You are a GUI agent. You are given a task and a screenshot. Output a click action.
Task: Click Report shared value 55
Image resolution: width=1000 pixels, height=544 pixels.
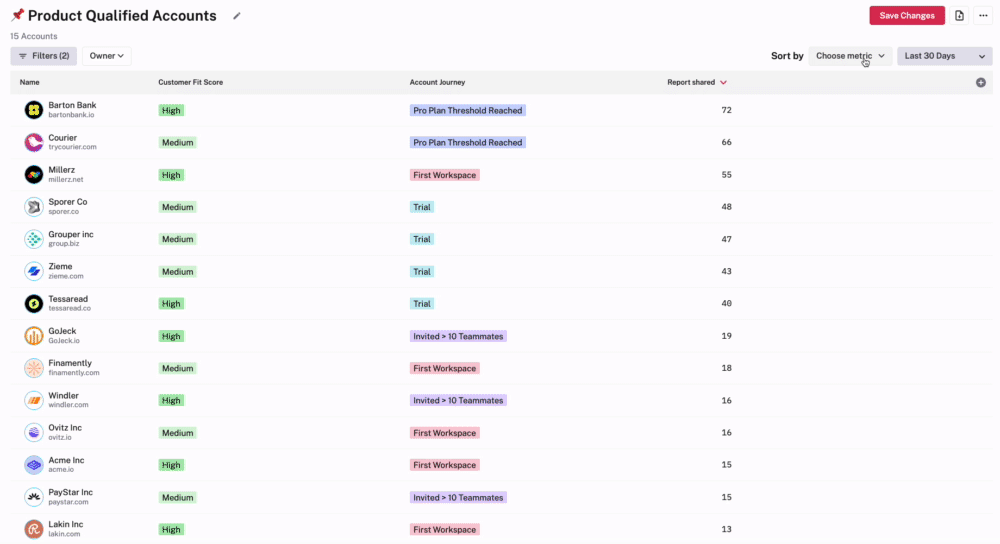pyautogui.click(x=726, y=175)
